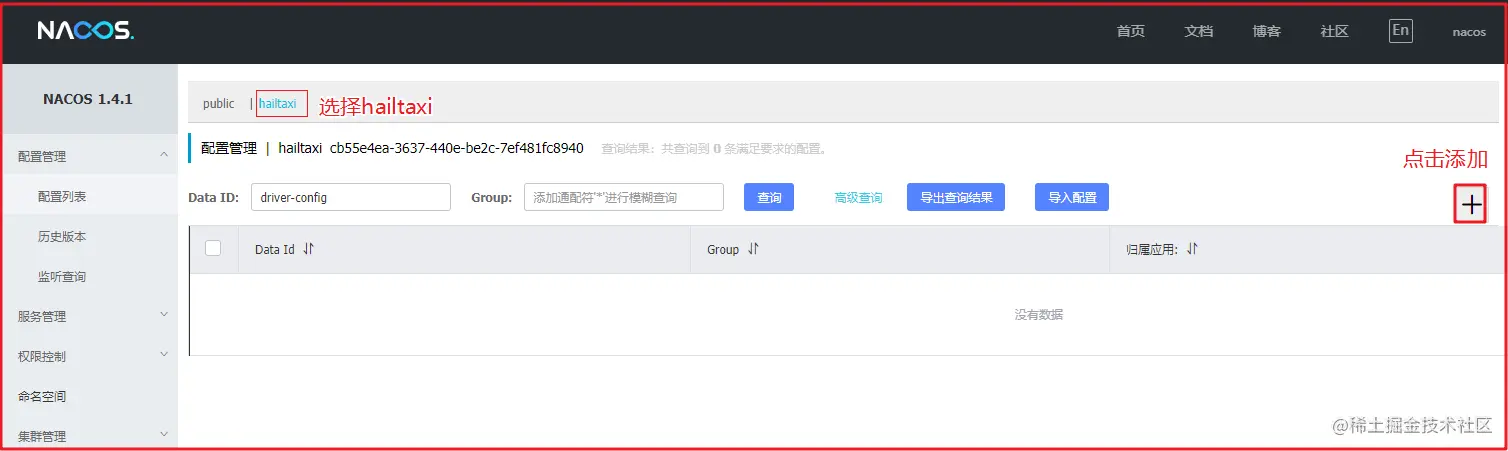This screenshot has height=451, width=1508.
Task: Go to 首页 in top navigation
Action: click(x=1131, y=31)
